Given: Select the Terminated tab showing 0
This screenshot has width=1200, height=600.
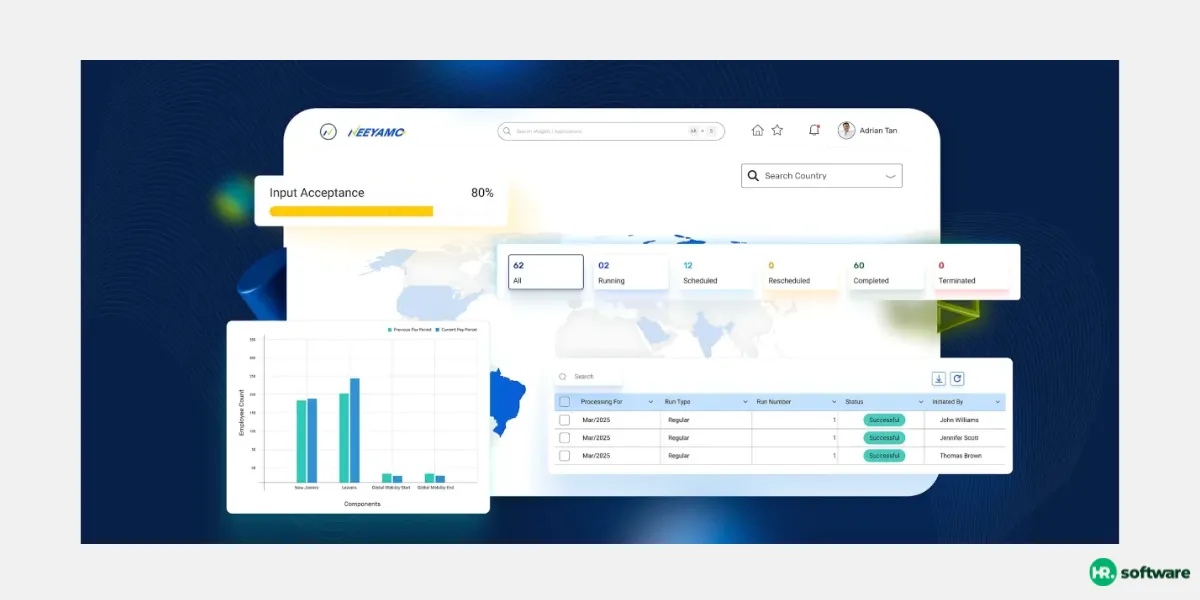Looking at the screenshot, I should 971,272.
